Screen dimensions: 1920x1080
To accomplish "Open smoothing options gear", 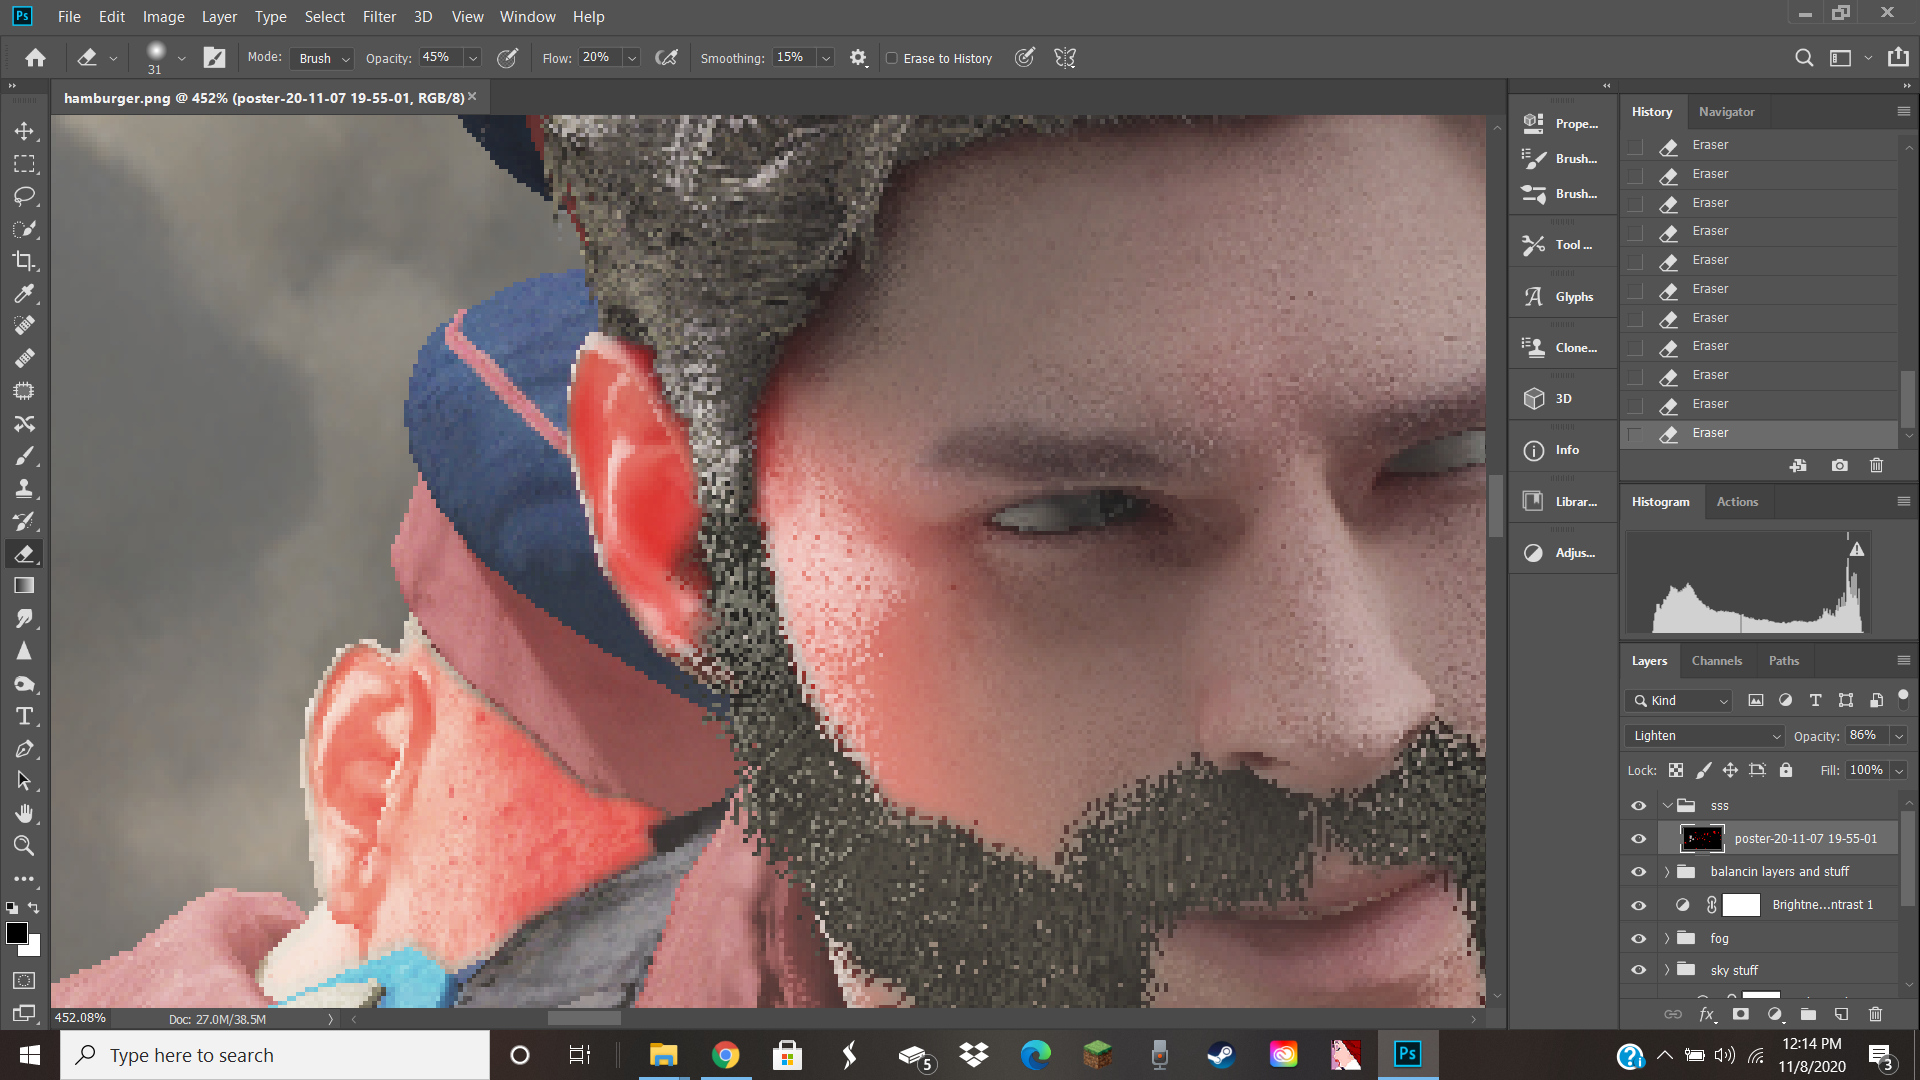I will pyautogui.click(x=858, y=58).
